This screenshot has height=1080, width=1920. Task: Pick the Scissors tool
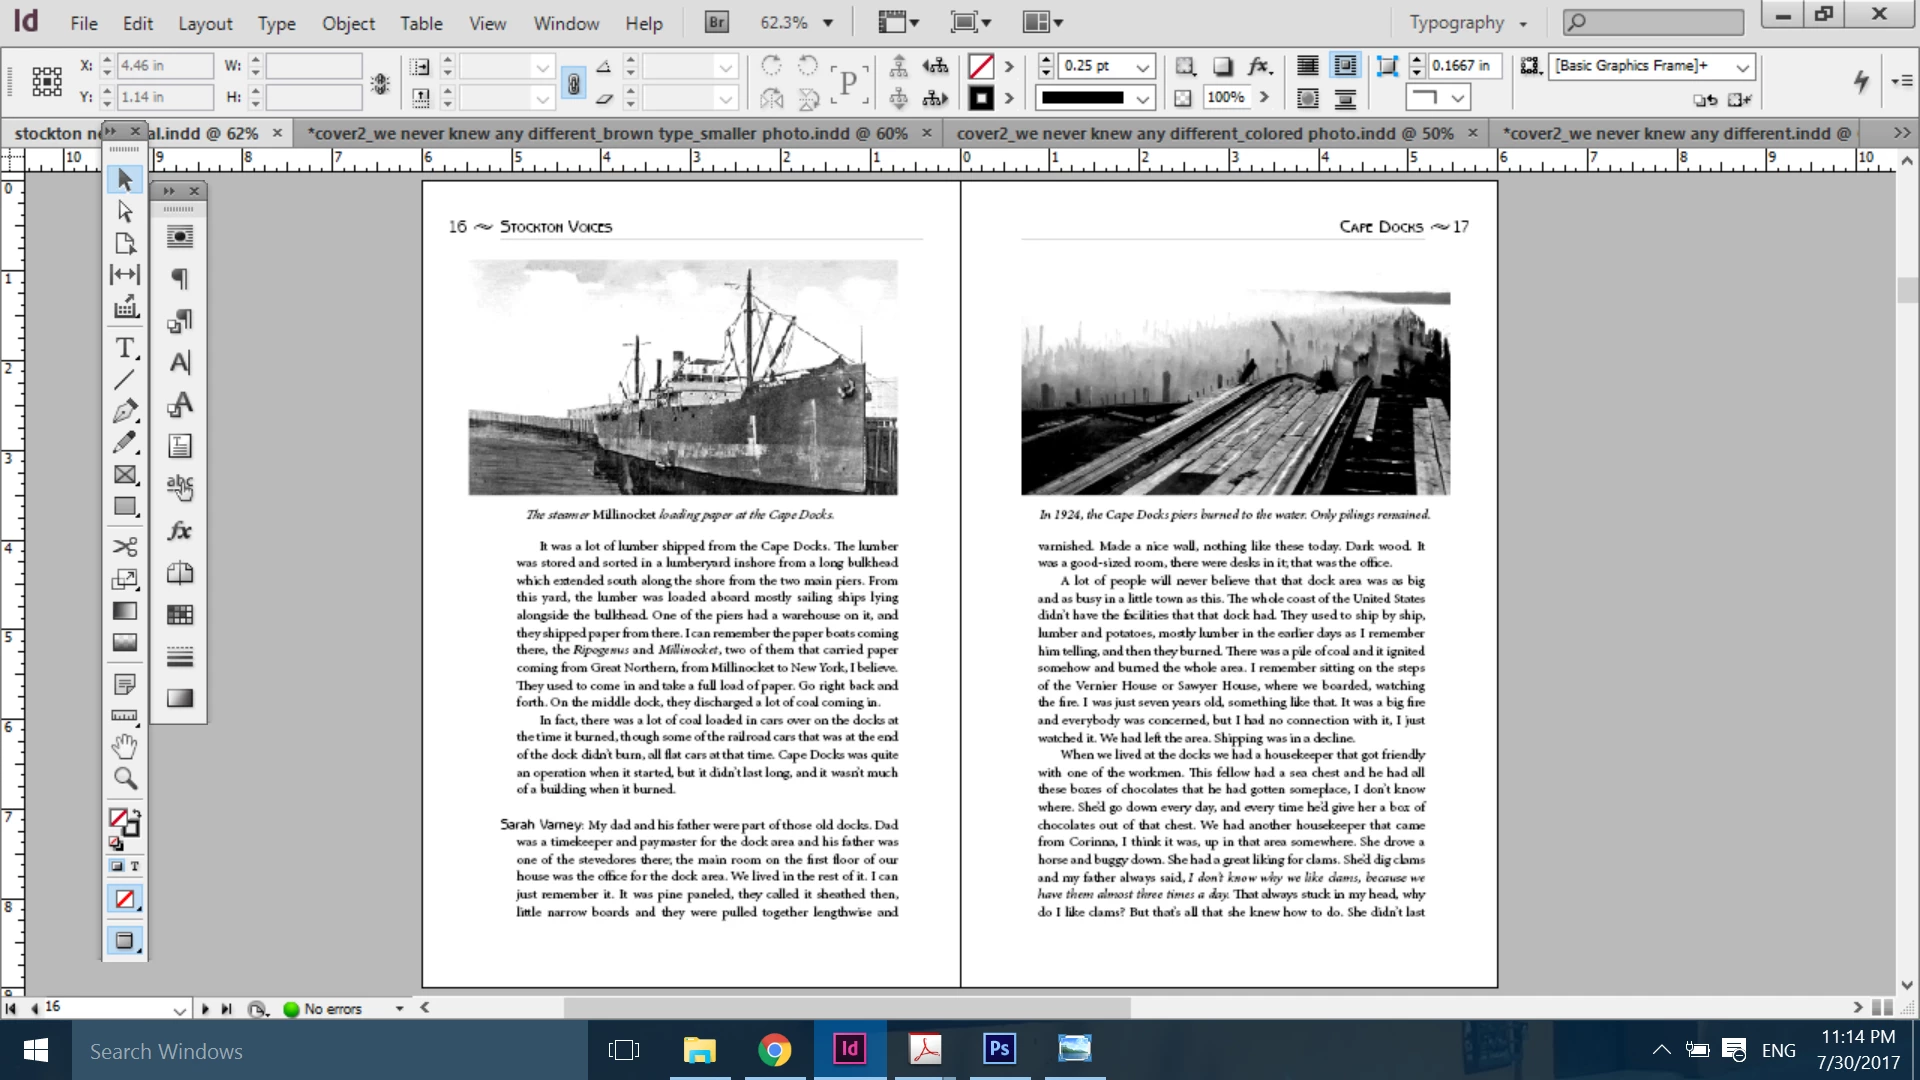tap(124, 547)
